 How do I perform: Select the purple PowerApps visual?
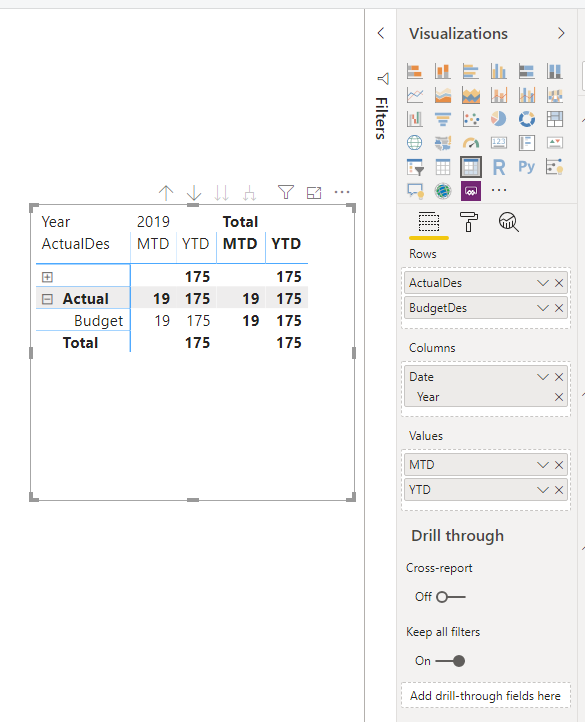click(471, 191)
